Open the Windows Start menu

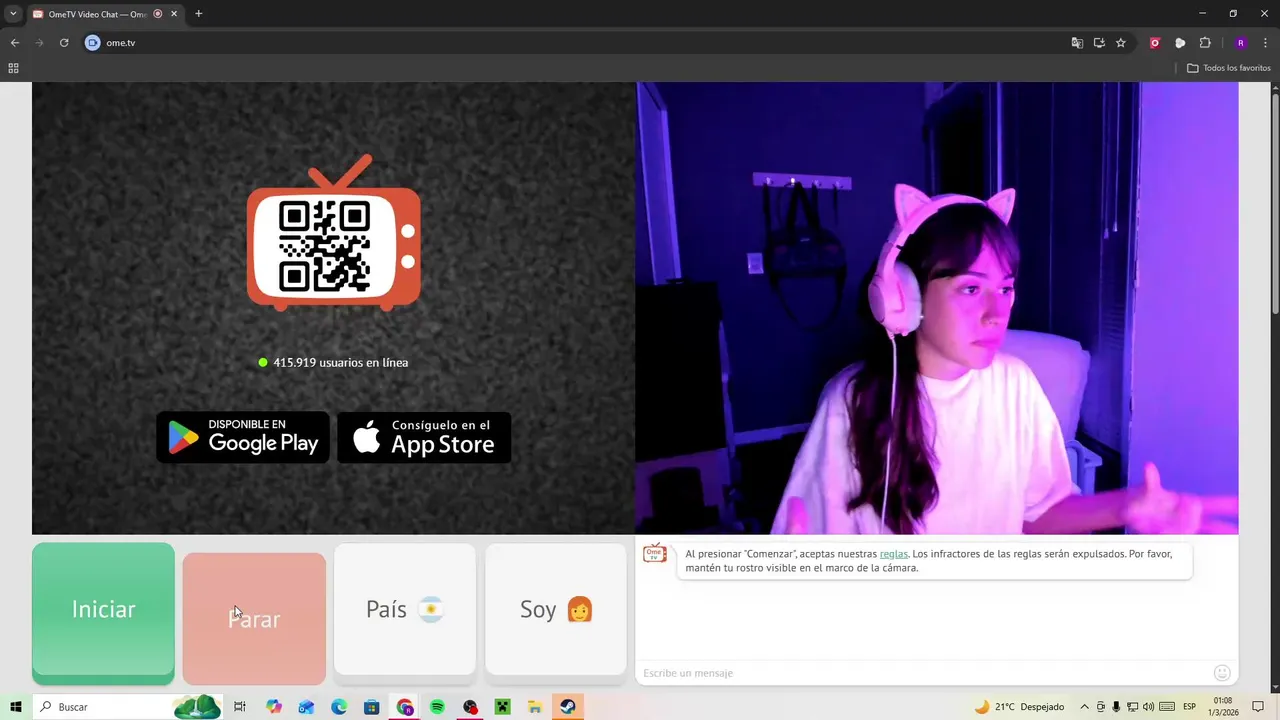click(x=16, y=707)
